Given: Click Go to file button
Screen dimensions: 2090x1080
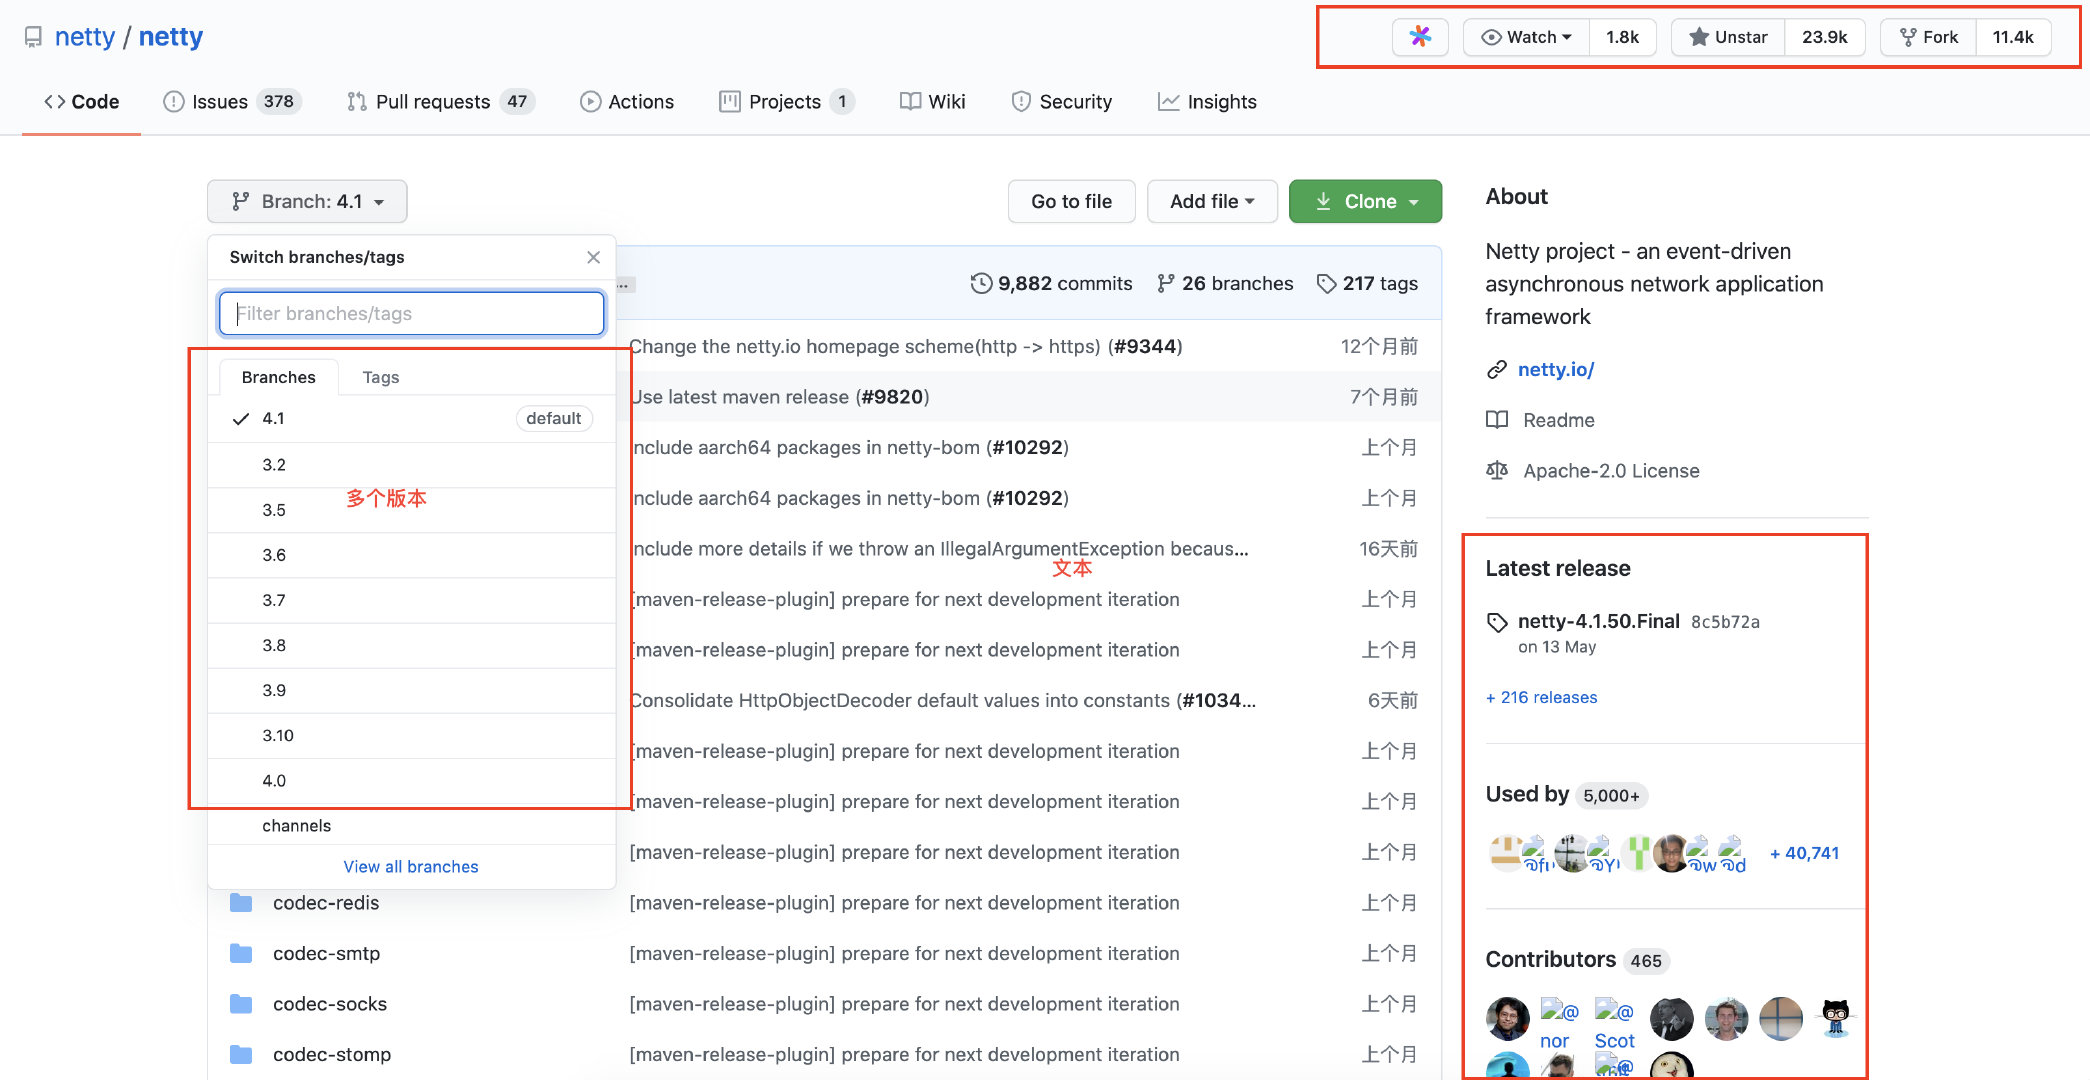Looking at the screenshot, I should 1071,201.
